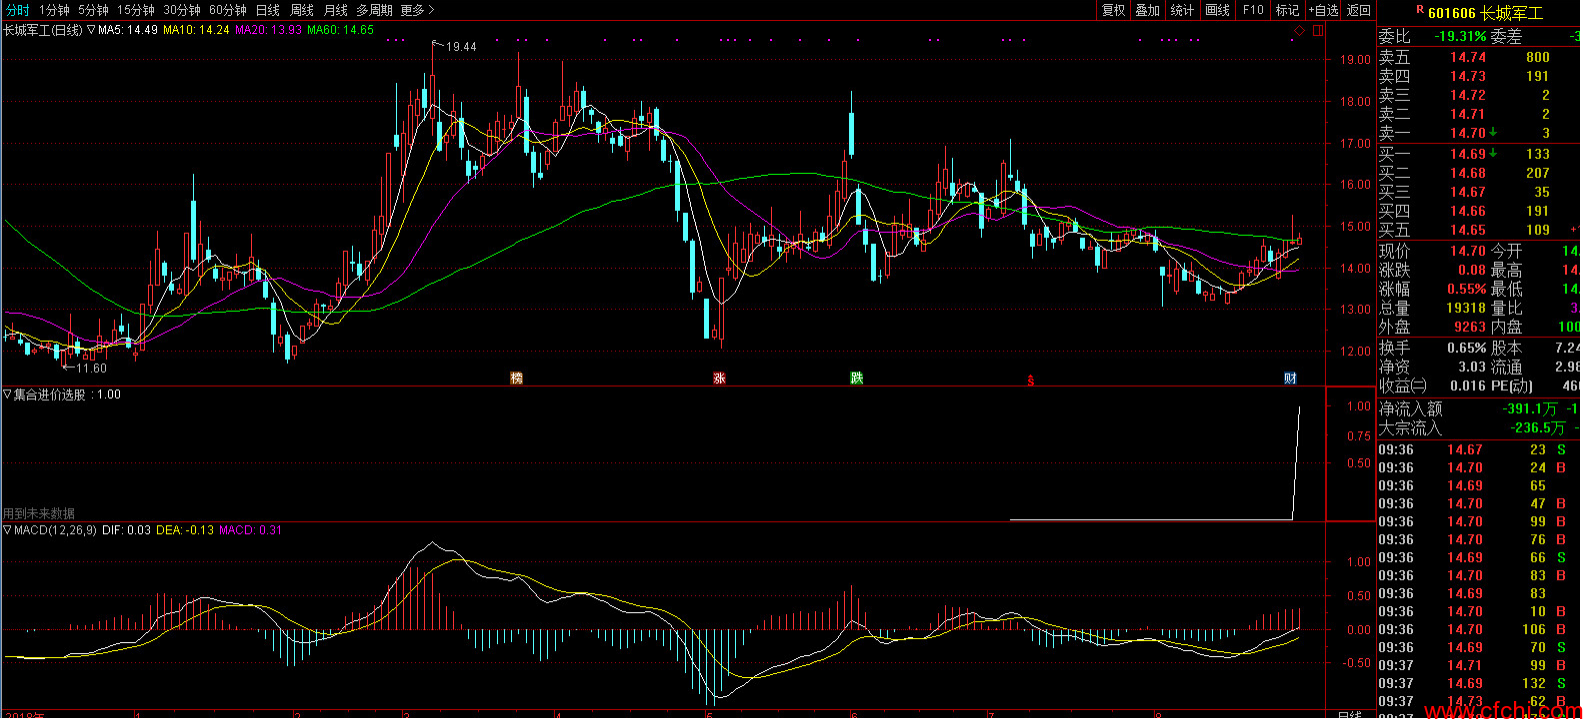This screenshot has height=719, width=1583.
Task: Open the F10 company information page
Action: (1253, 10)
